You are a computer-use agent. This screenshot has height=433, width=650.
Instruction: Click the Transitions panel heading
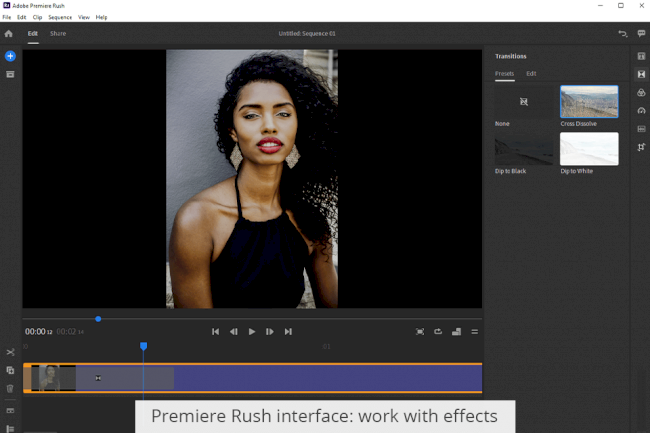coord(511,56)
